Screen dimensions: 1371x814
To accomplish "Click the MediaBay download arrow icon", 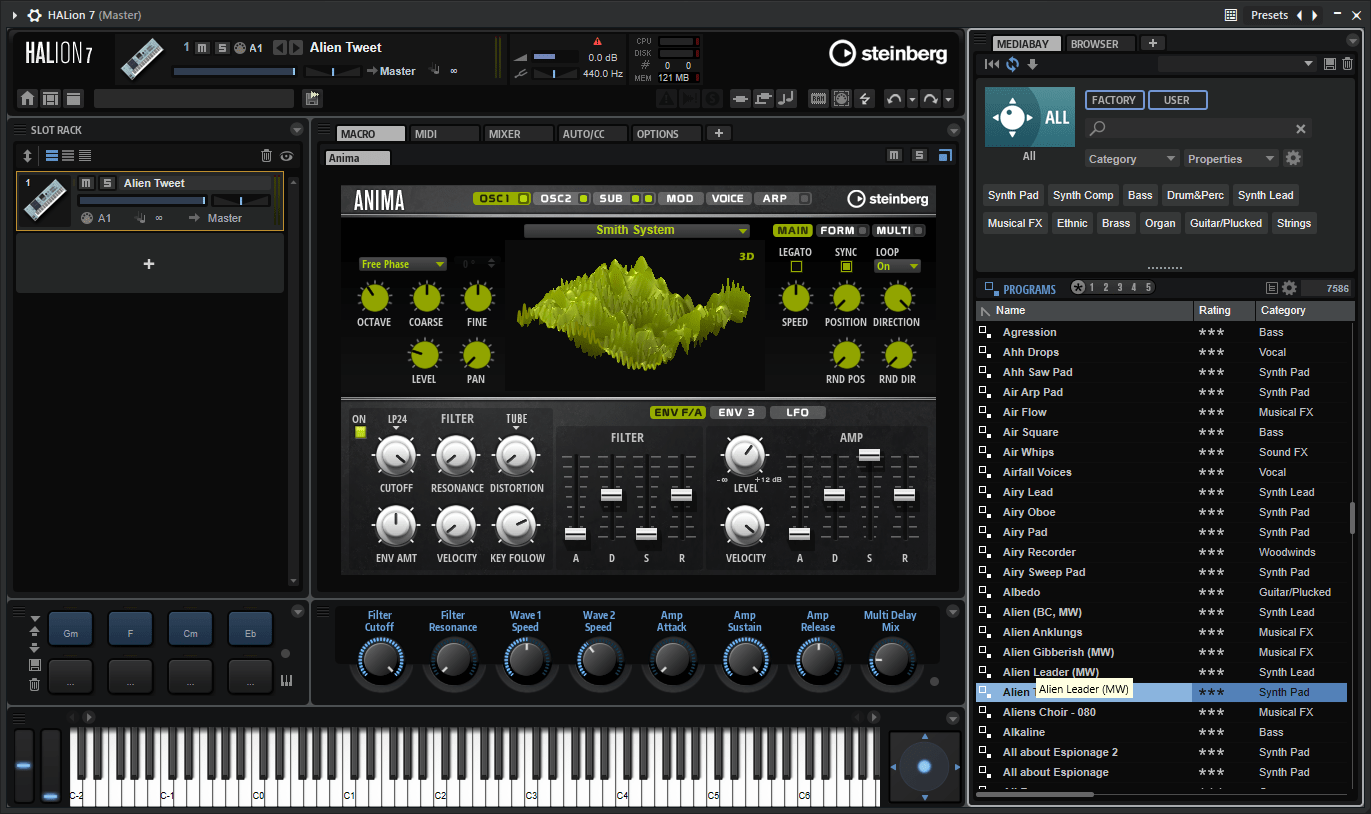I will 1032,64.
